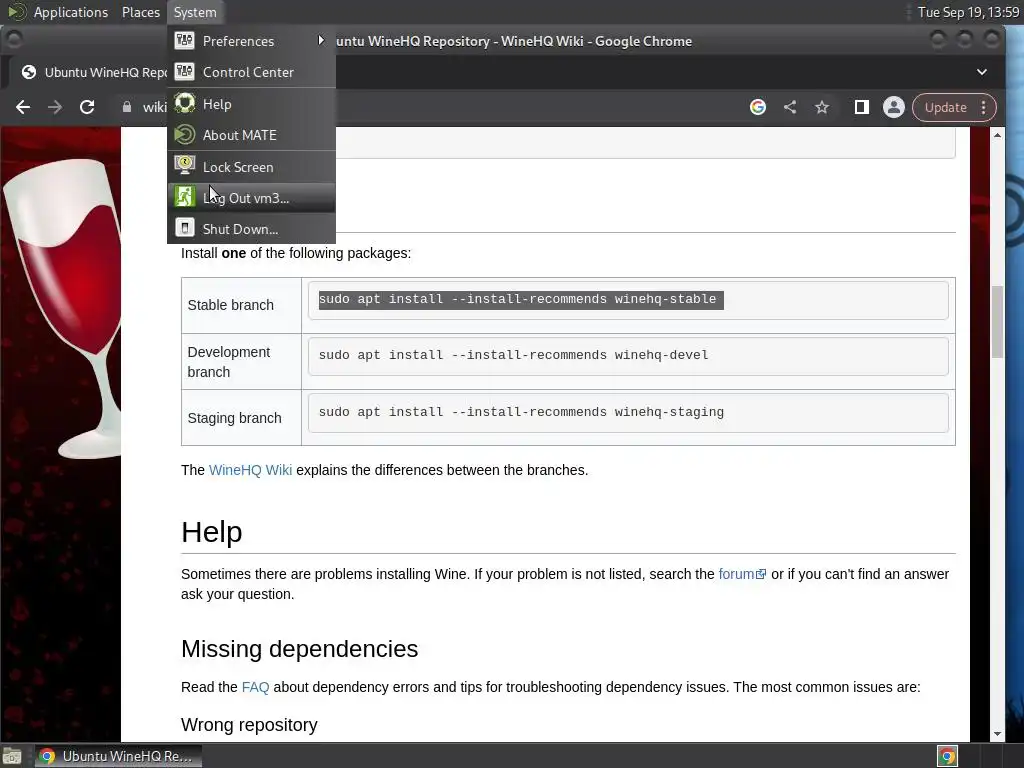Choose Log Out vm3 entry
The image size is (1024, 768).
pyautogui.click(x=251, y=198)
